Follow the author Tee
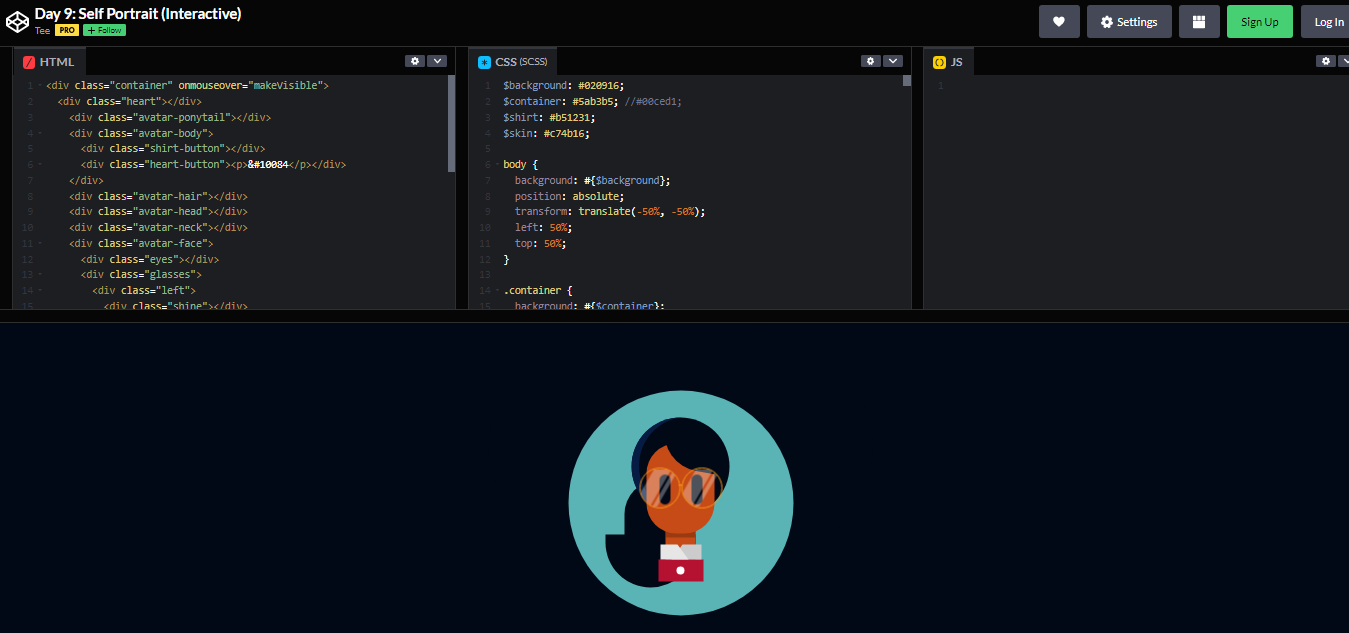 click(x=104, y=30)
